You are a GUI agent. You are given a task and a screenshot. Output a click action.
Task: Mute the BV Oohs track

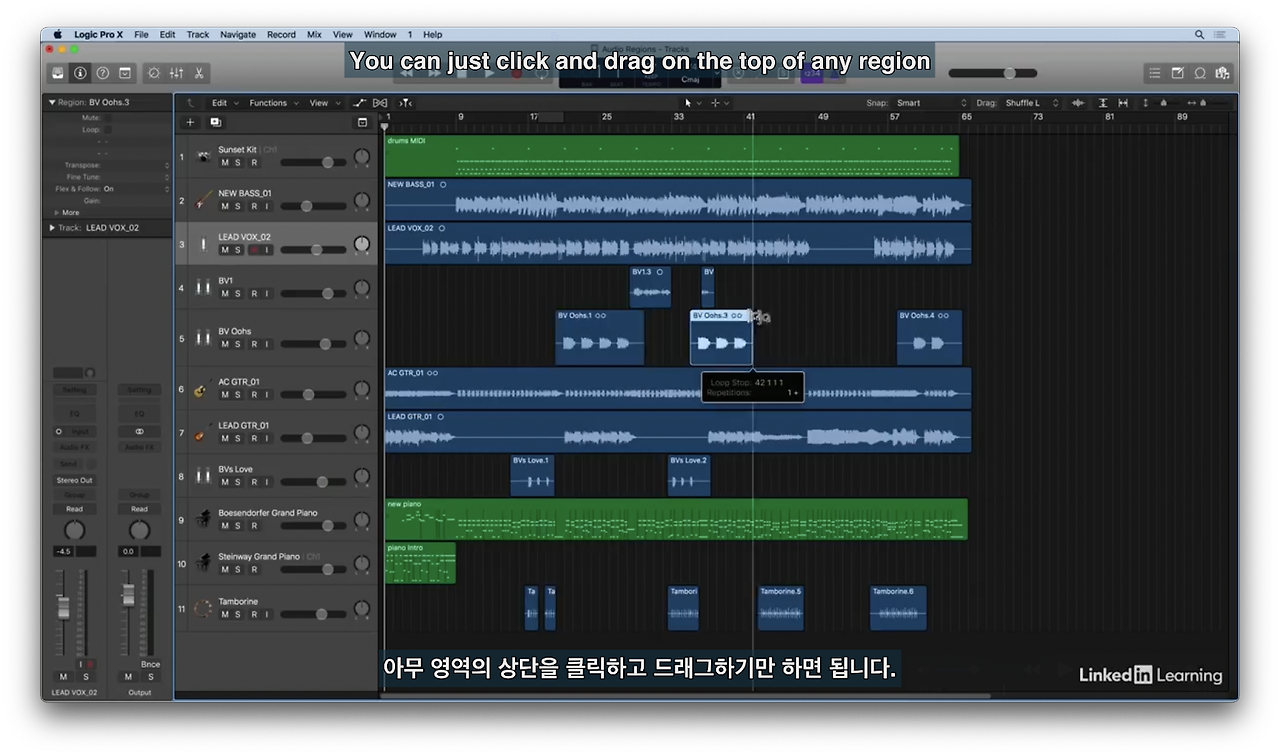(x=225, y=344)
